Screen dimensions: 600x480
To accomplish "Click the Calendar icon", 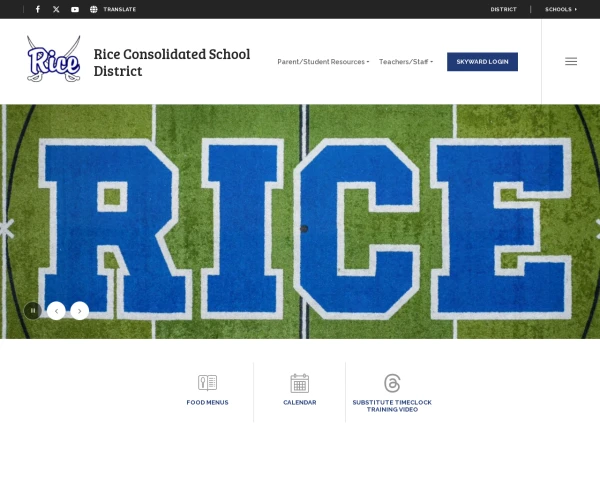I will (300, 383).
